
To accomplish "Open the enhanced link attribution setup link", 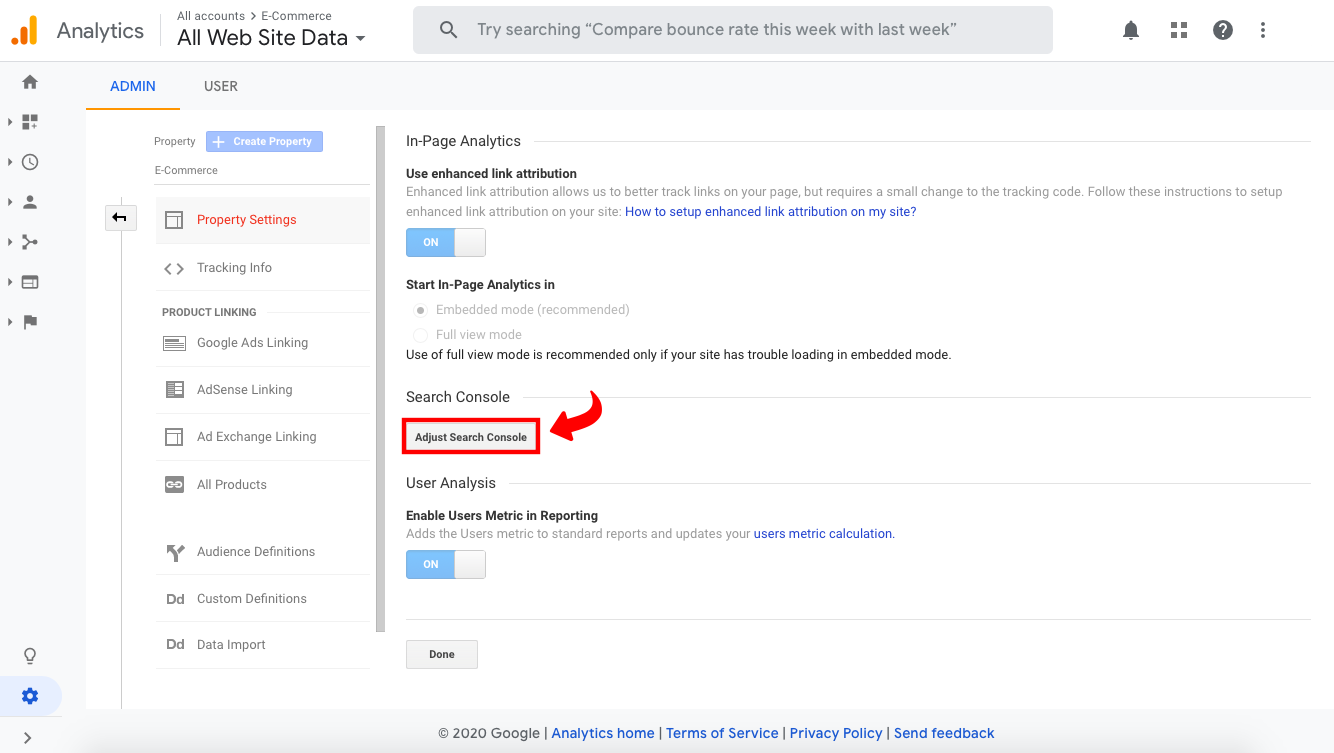I will (770, 211).
